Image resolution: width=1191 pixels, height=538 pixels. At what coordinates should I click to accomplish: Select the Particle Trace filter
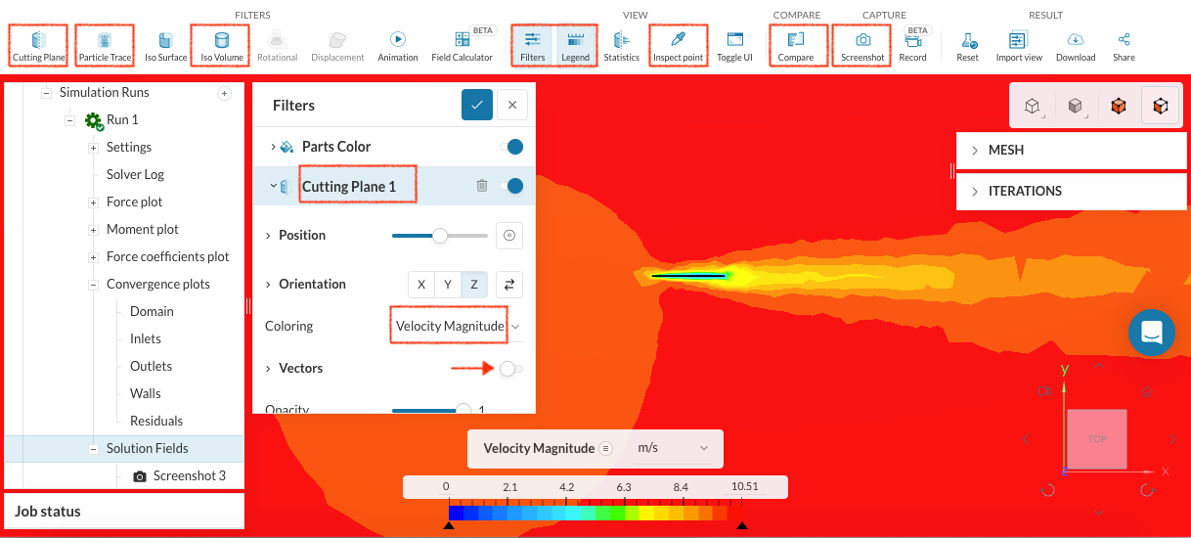tap(104, 45)
